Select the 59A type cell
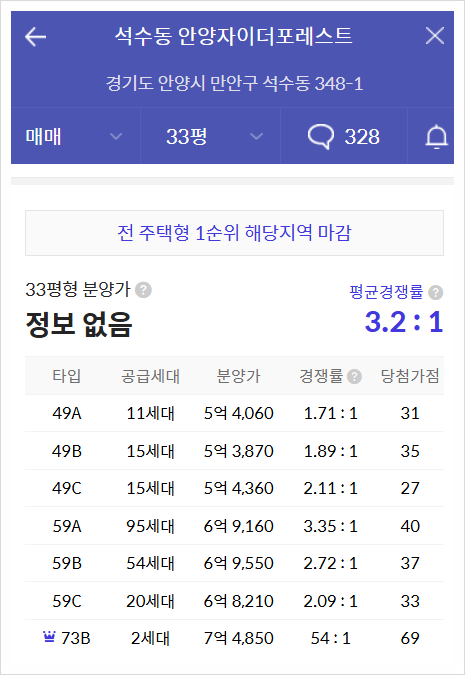 pyautogui.click(x=67, y=526)
